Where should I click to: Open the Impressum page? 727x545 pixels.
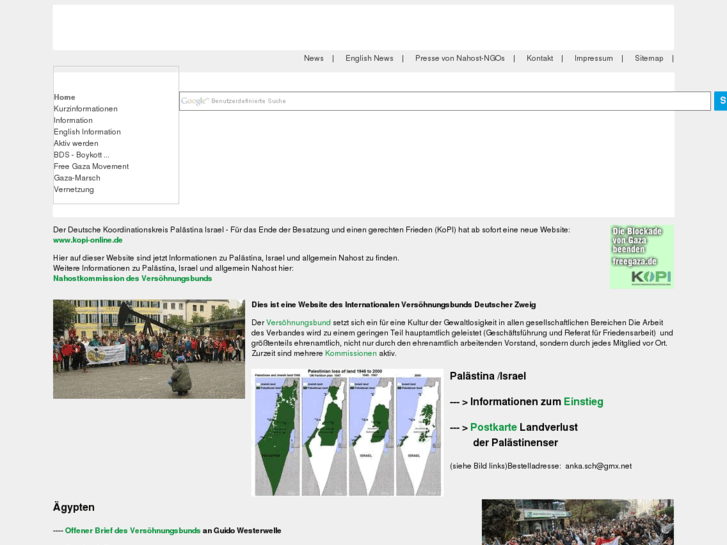[593, 58]
